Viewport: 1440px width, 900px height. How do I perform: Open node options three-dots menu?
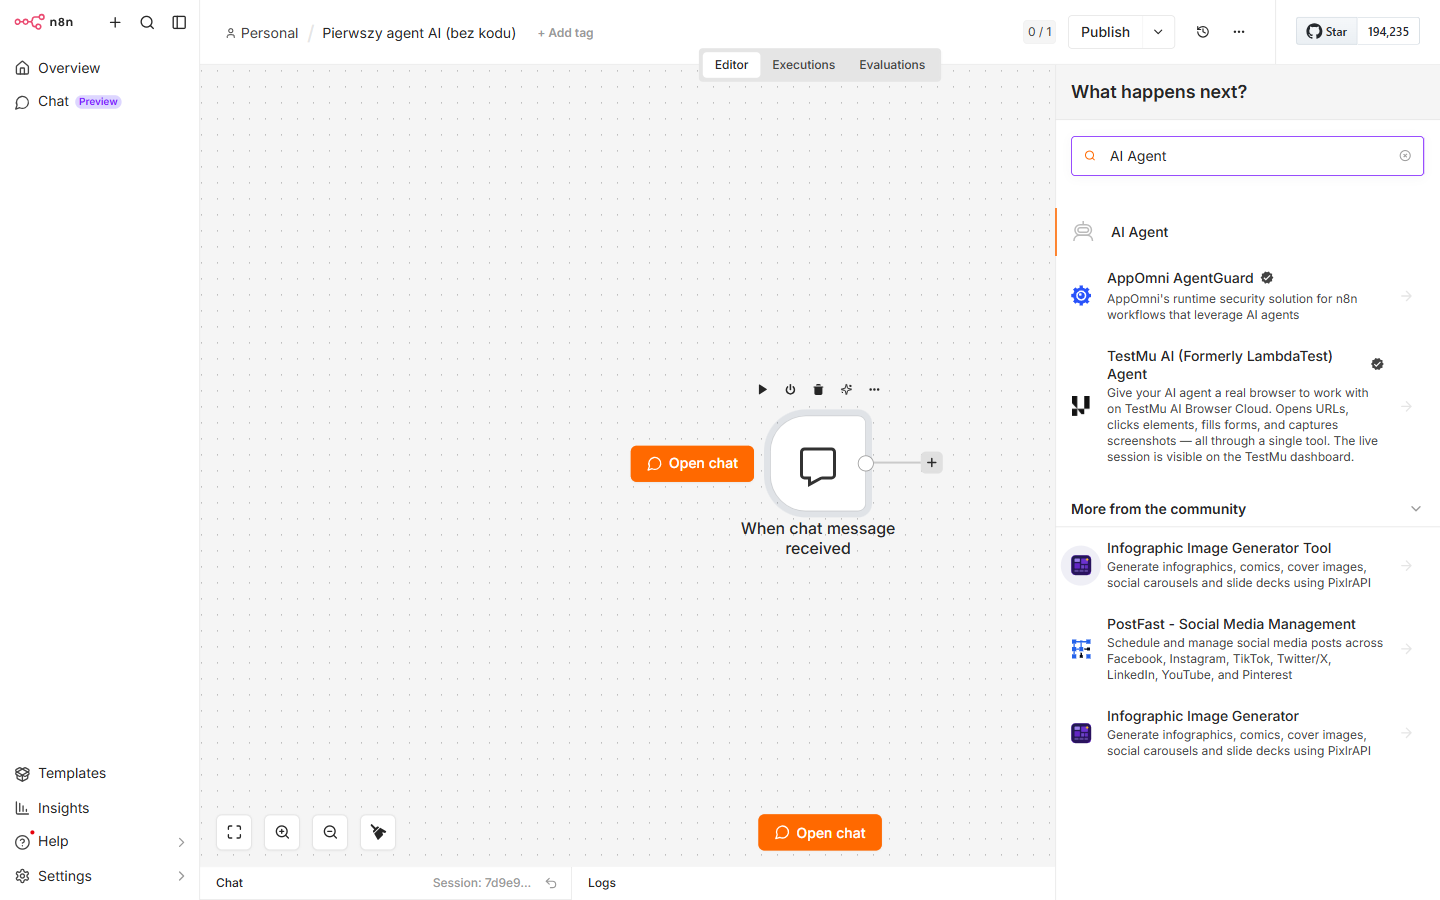tap(874, 390)
